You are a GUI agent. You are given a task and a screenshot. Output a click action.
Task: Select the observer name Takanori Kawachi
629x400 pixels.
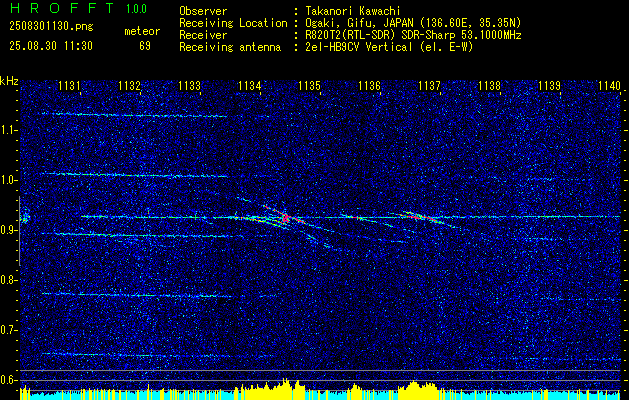351,11
